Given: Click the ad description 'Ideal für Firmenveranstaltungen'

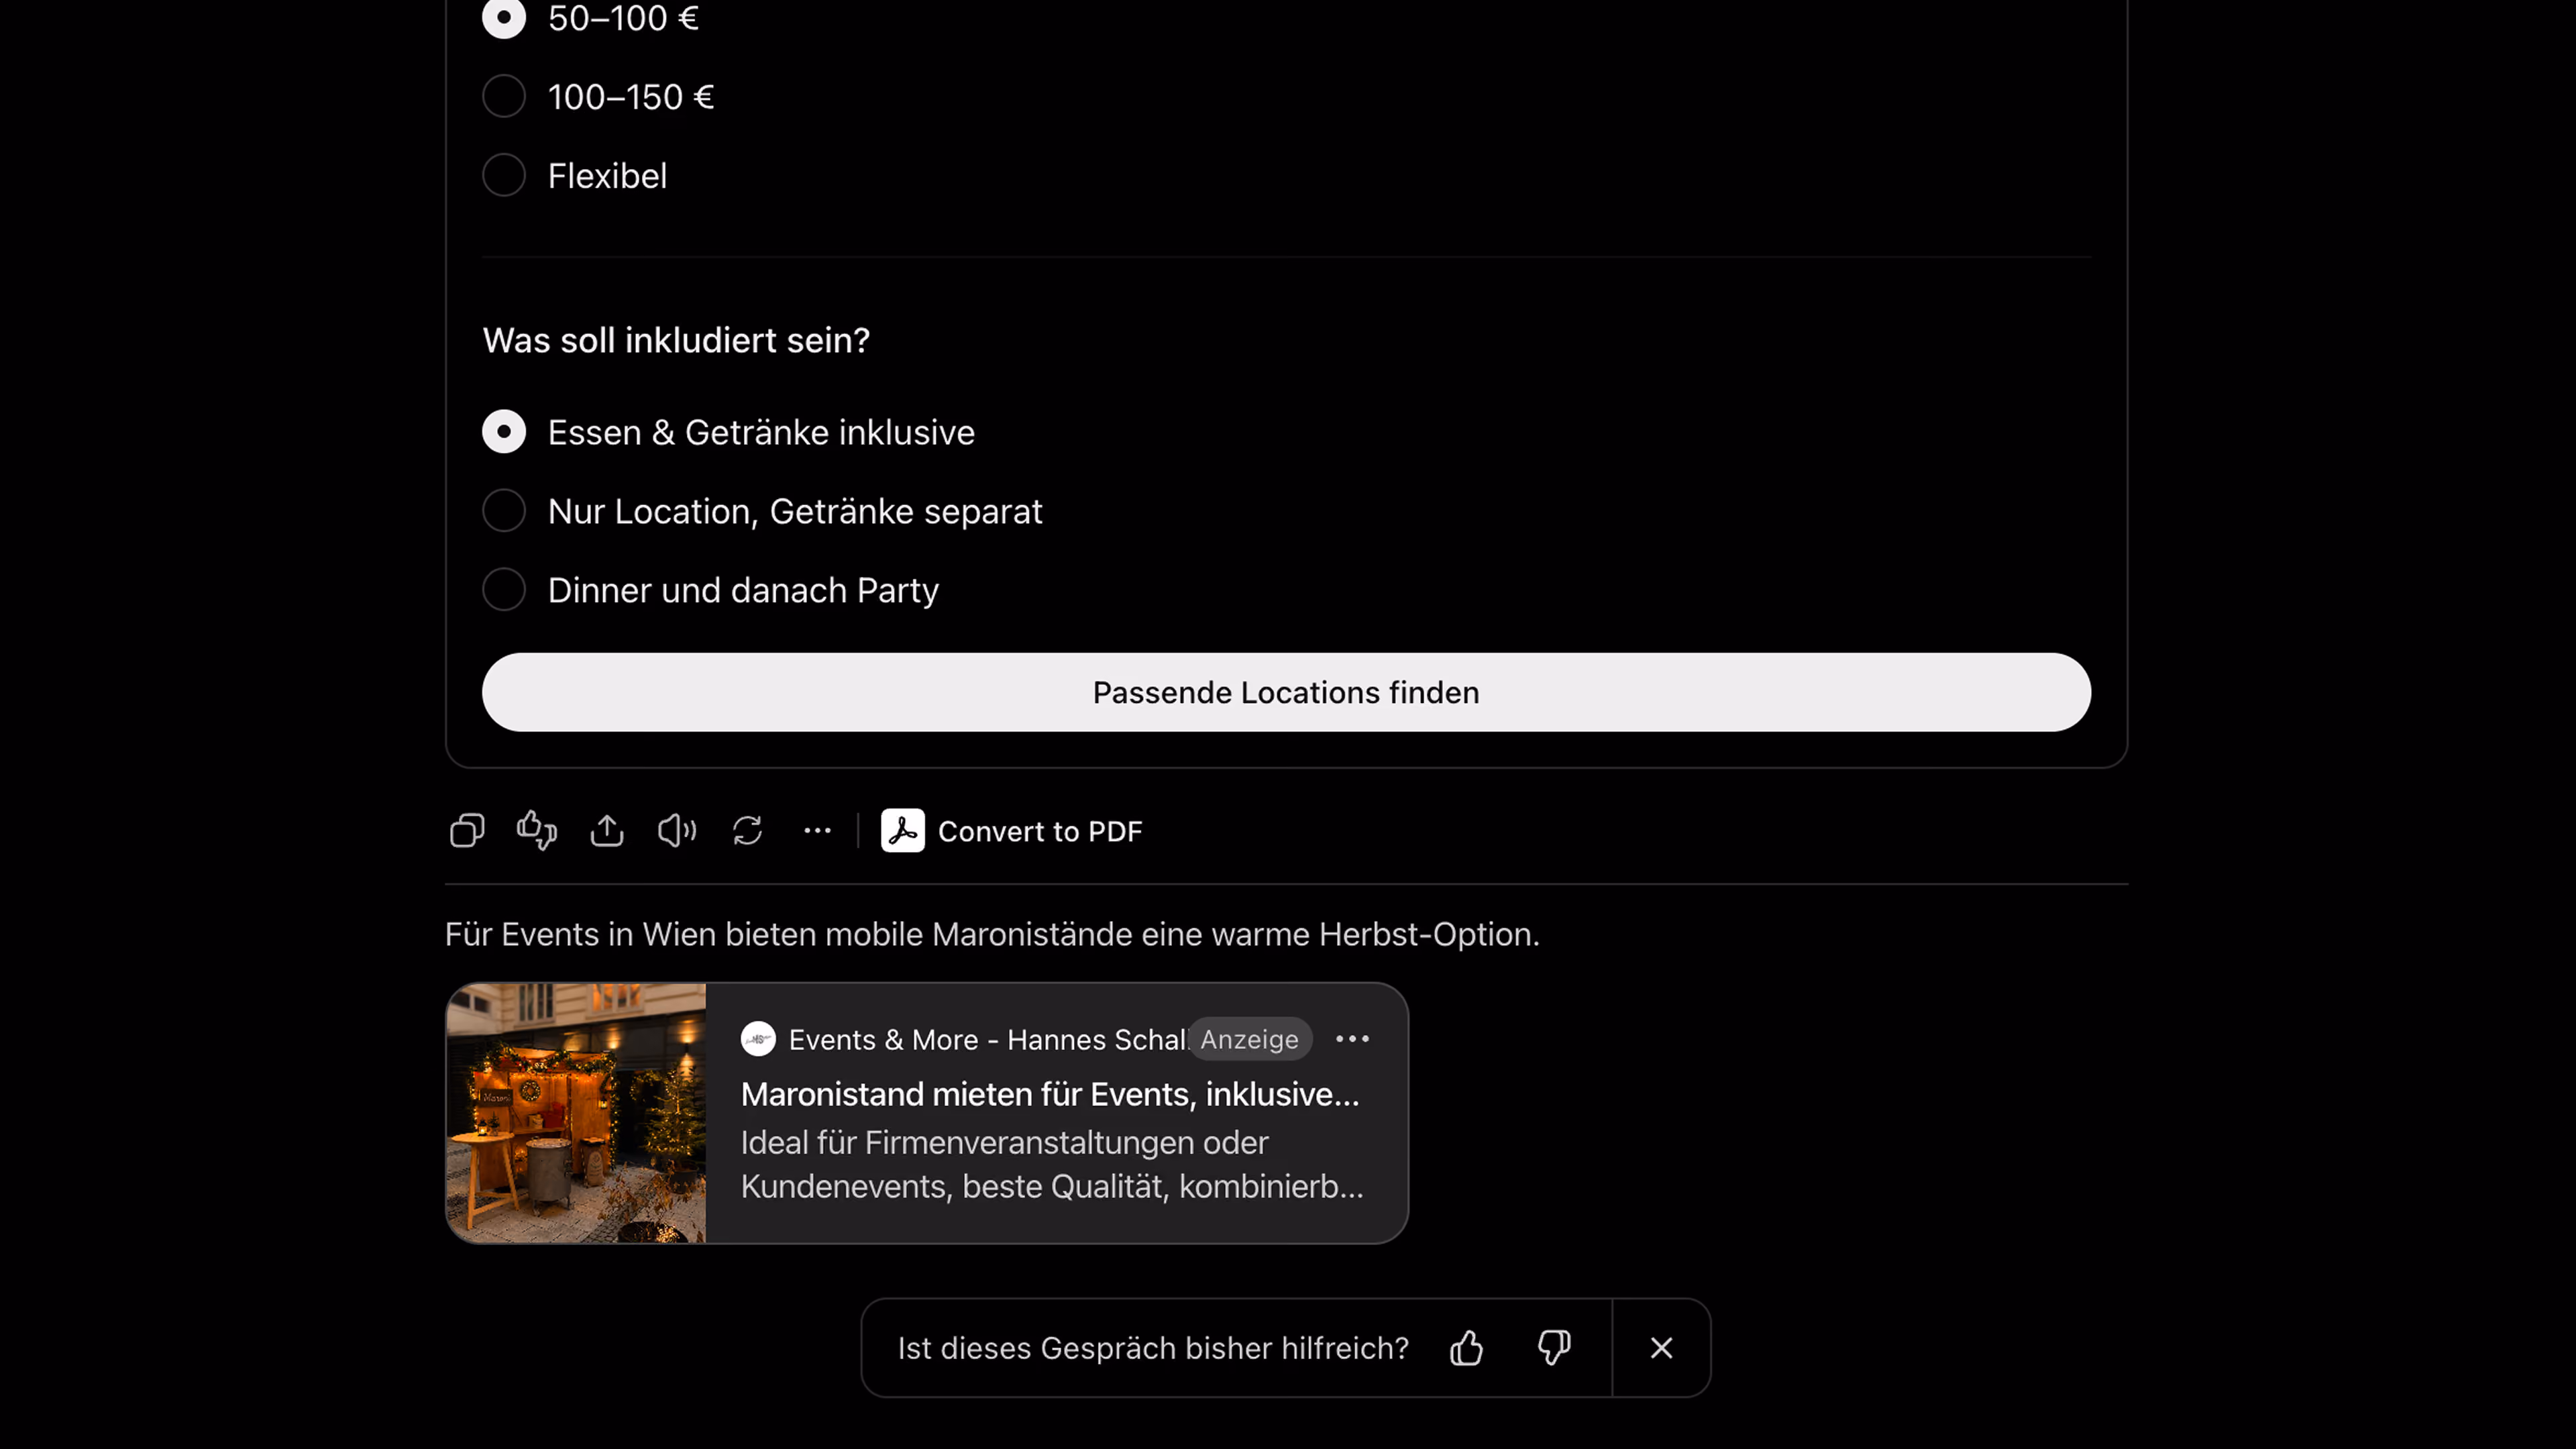Looking at the screenshot, I should pos(1052,1165).
